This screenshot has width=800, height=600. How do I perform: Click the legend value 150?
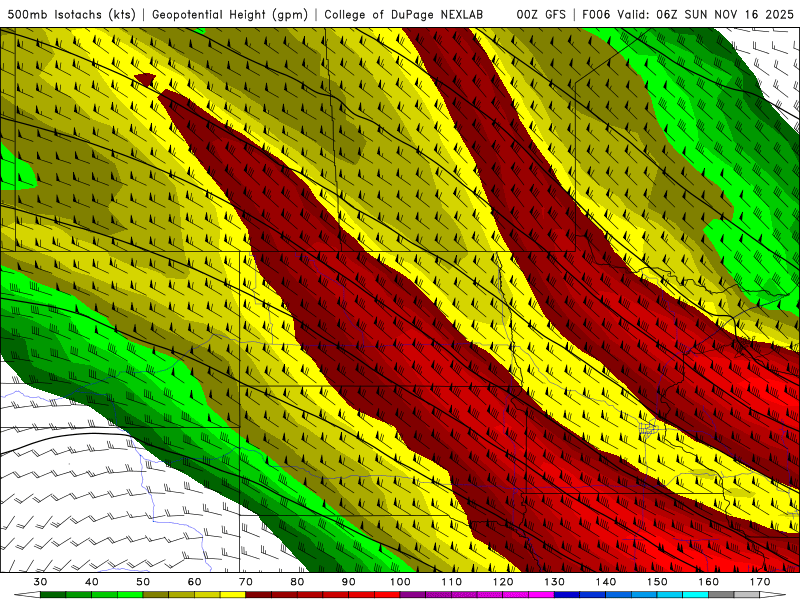tap(658, 582)
